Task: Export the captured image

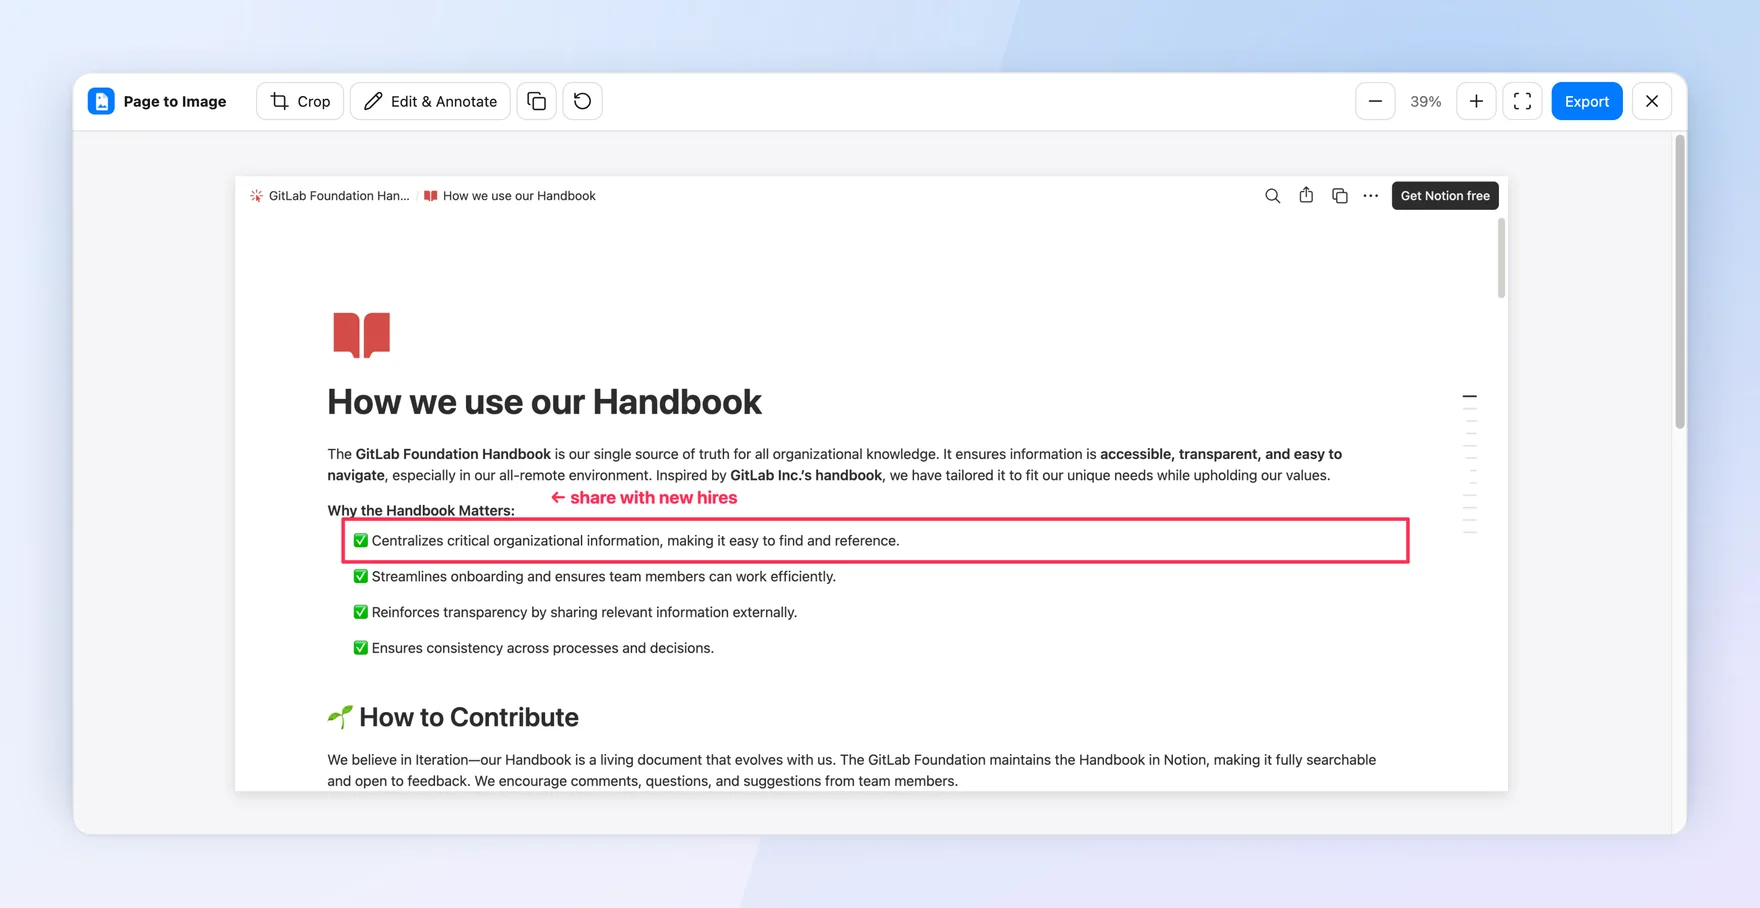Action: (x=1587, y=101)
